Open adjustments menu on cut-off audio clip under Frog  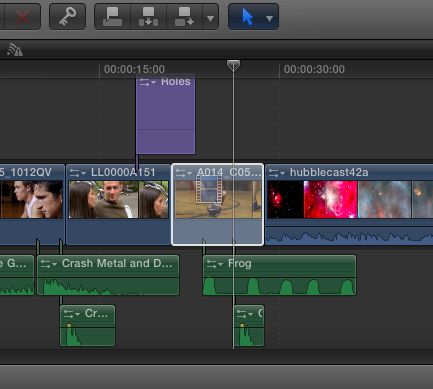tap(244, 314)
